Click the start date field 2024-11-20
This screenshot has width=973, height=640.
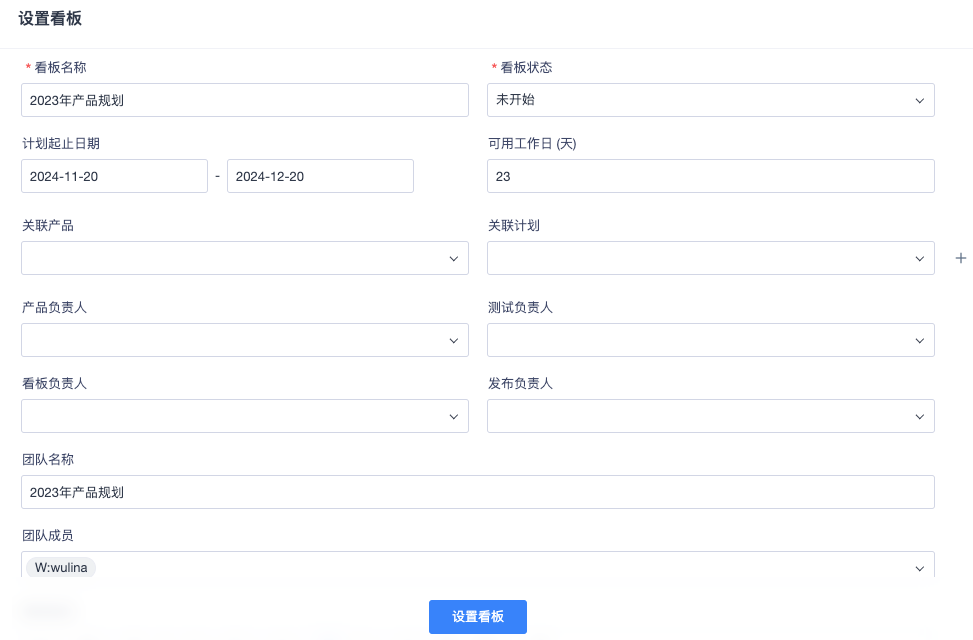114,176
